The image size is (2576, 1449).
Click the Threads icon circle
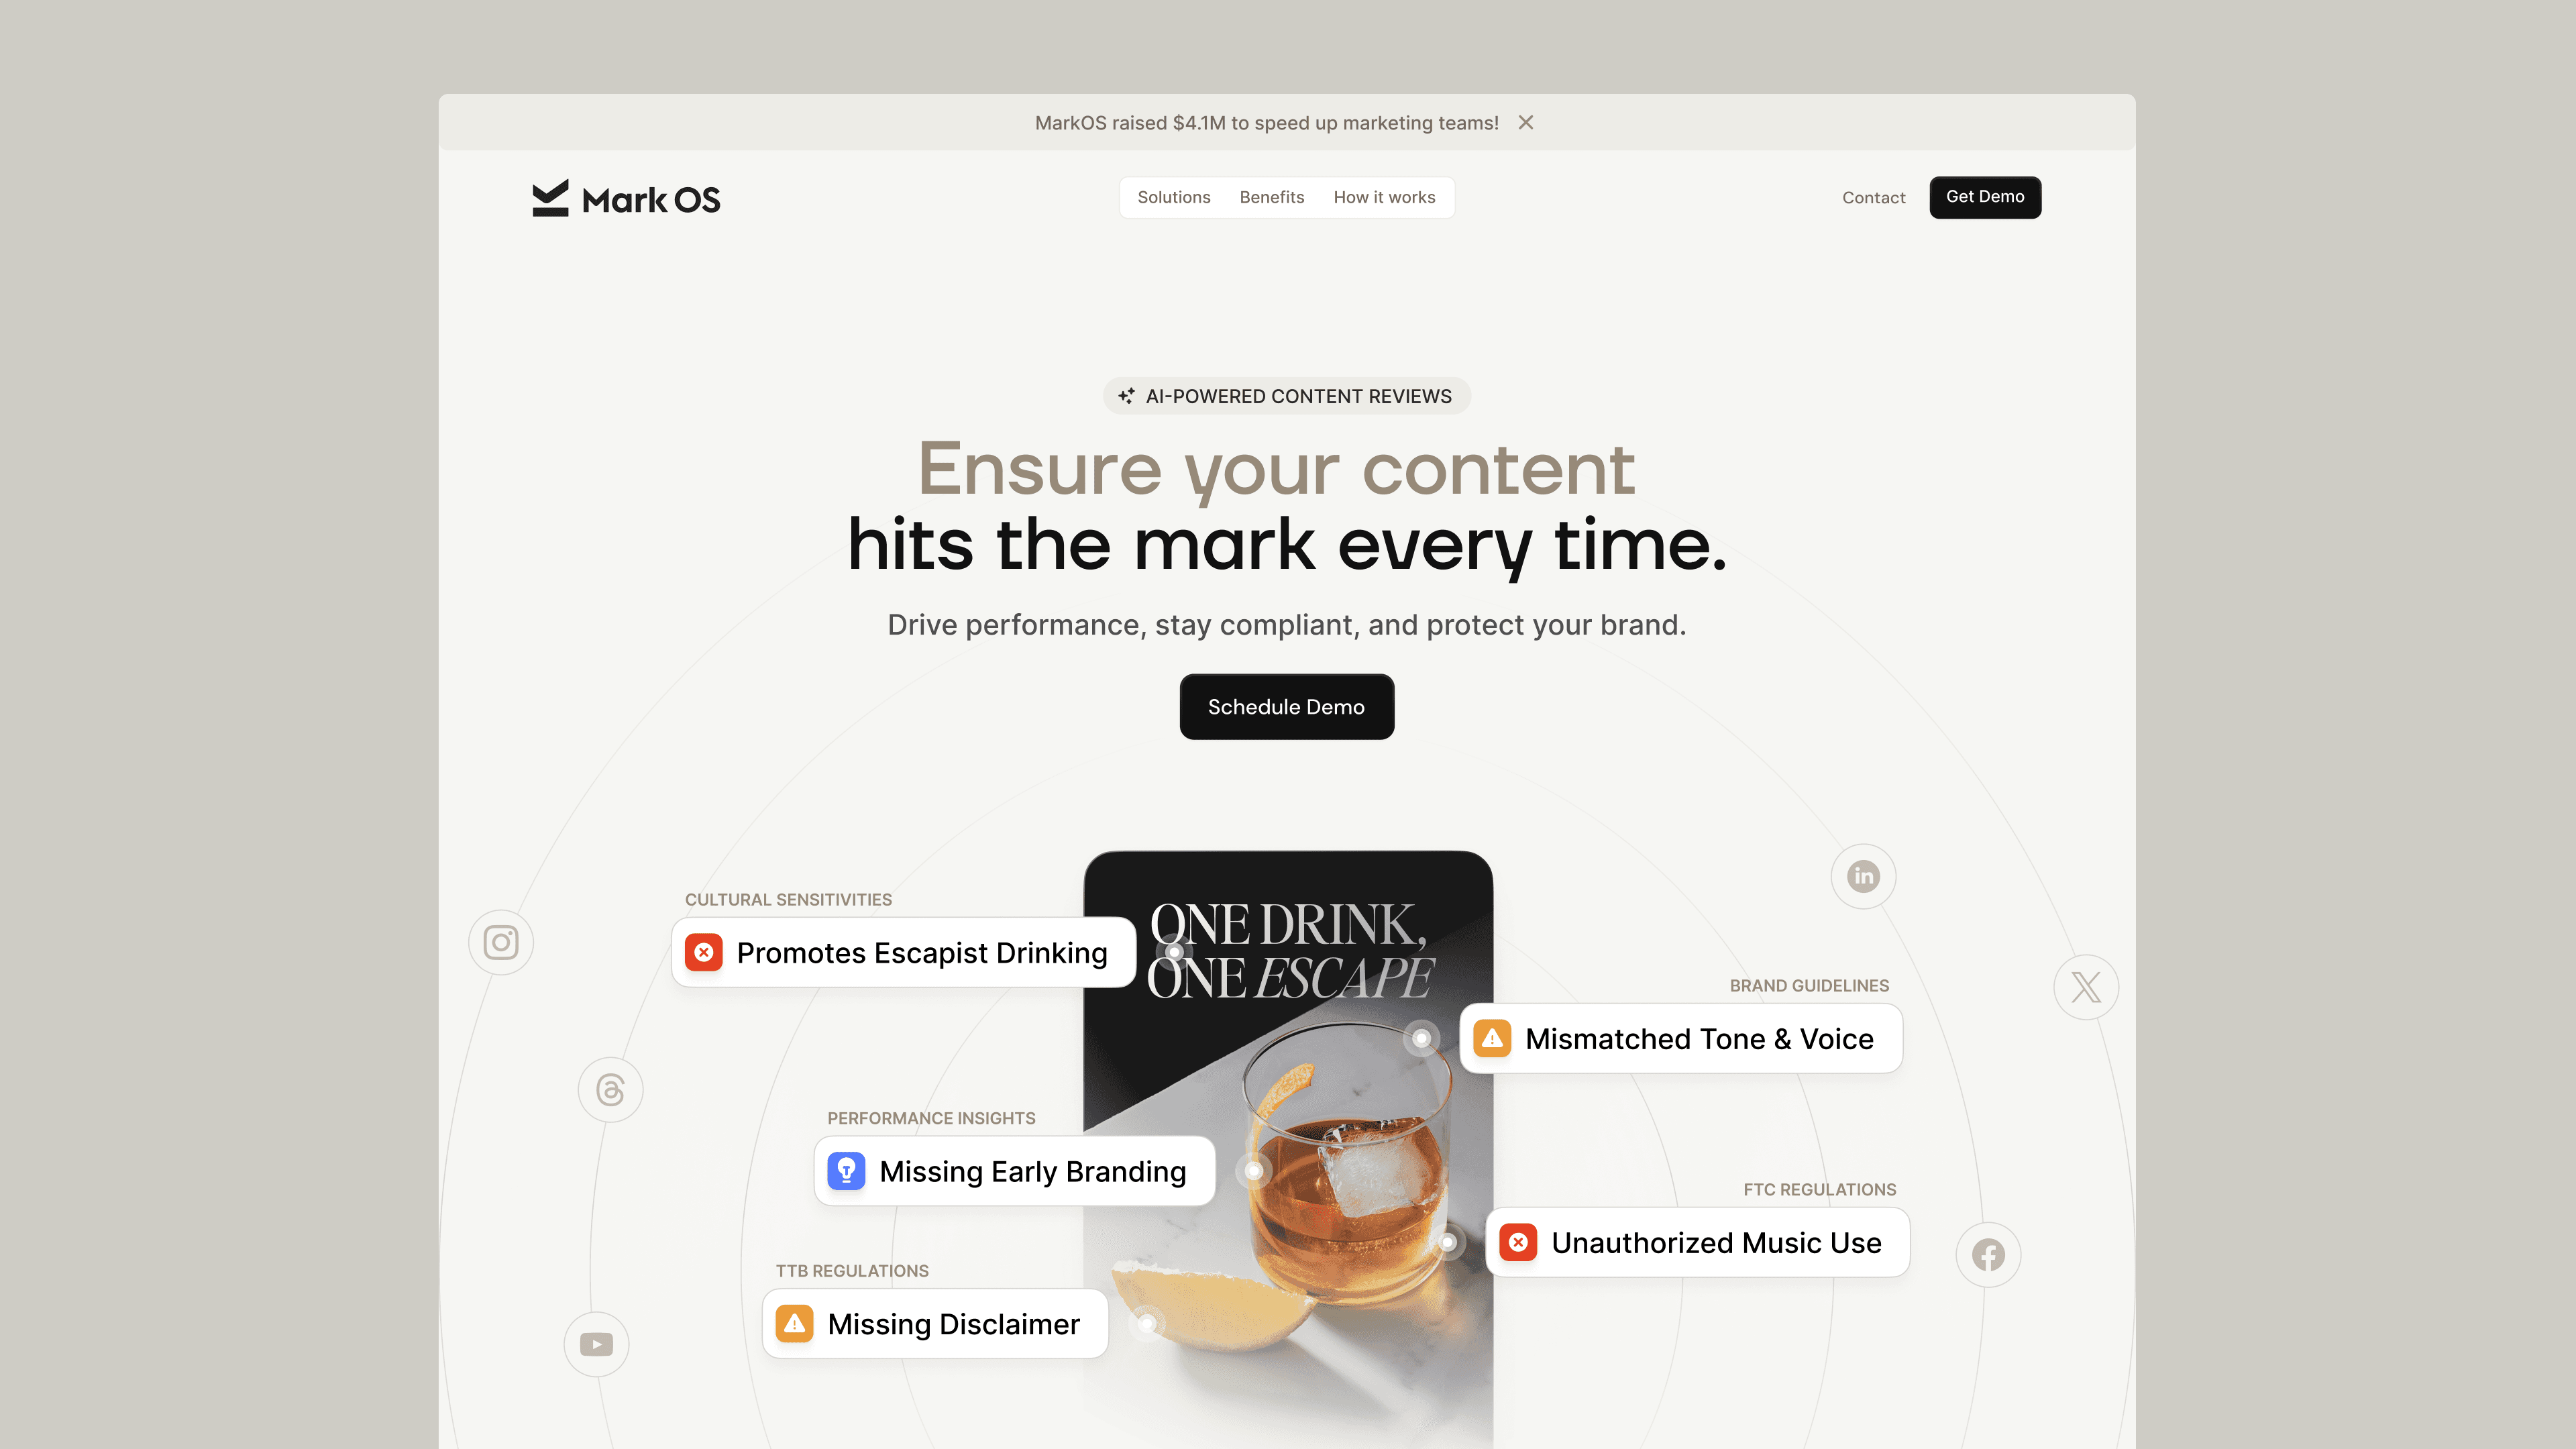(x=610, y=1089)
